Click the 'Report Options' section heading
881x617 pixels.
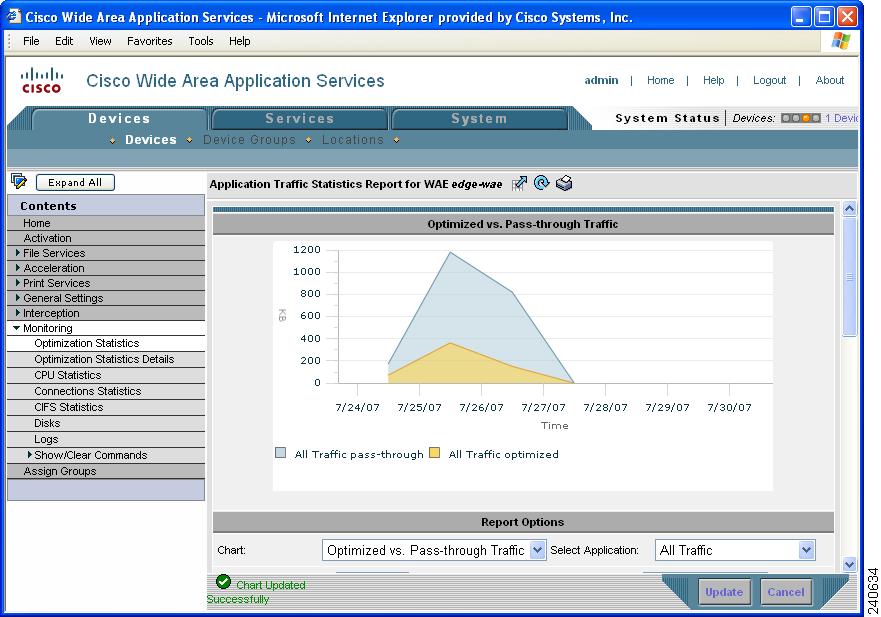(523, 522)
